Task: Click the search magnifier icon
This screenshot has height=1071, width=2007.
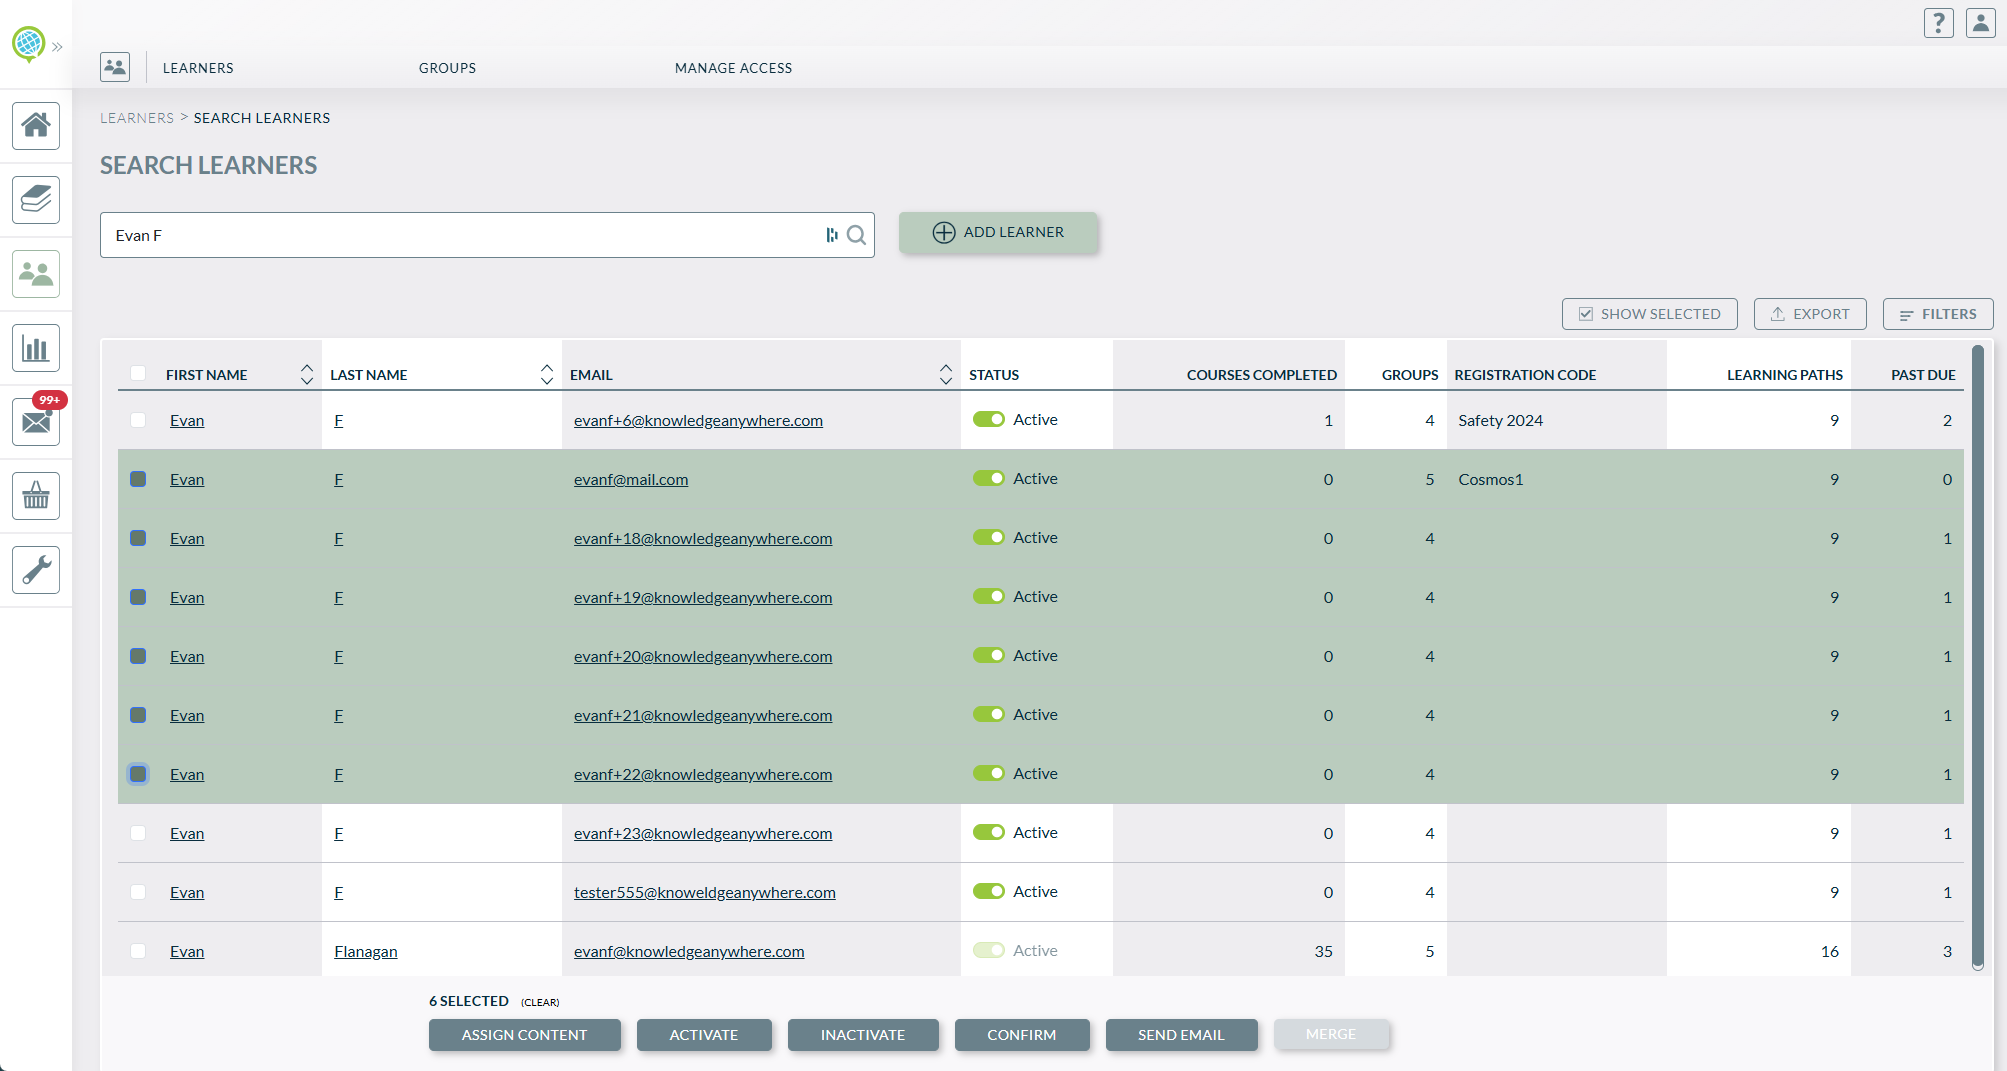Action: point(856,235)
